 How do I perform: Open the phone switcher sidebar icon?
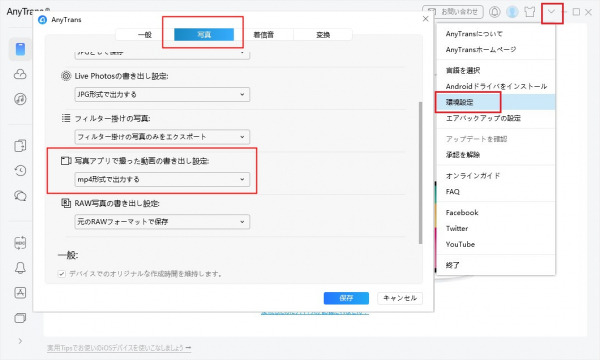pyautogui.click(x=20, y=145)
